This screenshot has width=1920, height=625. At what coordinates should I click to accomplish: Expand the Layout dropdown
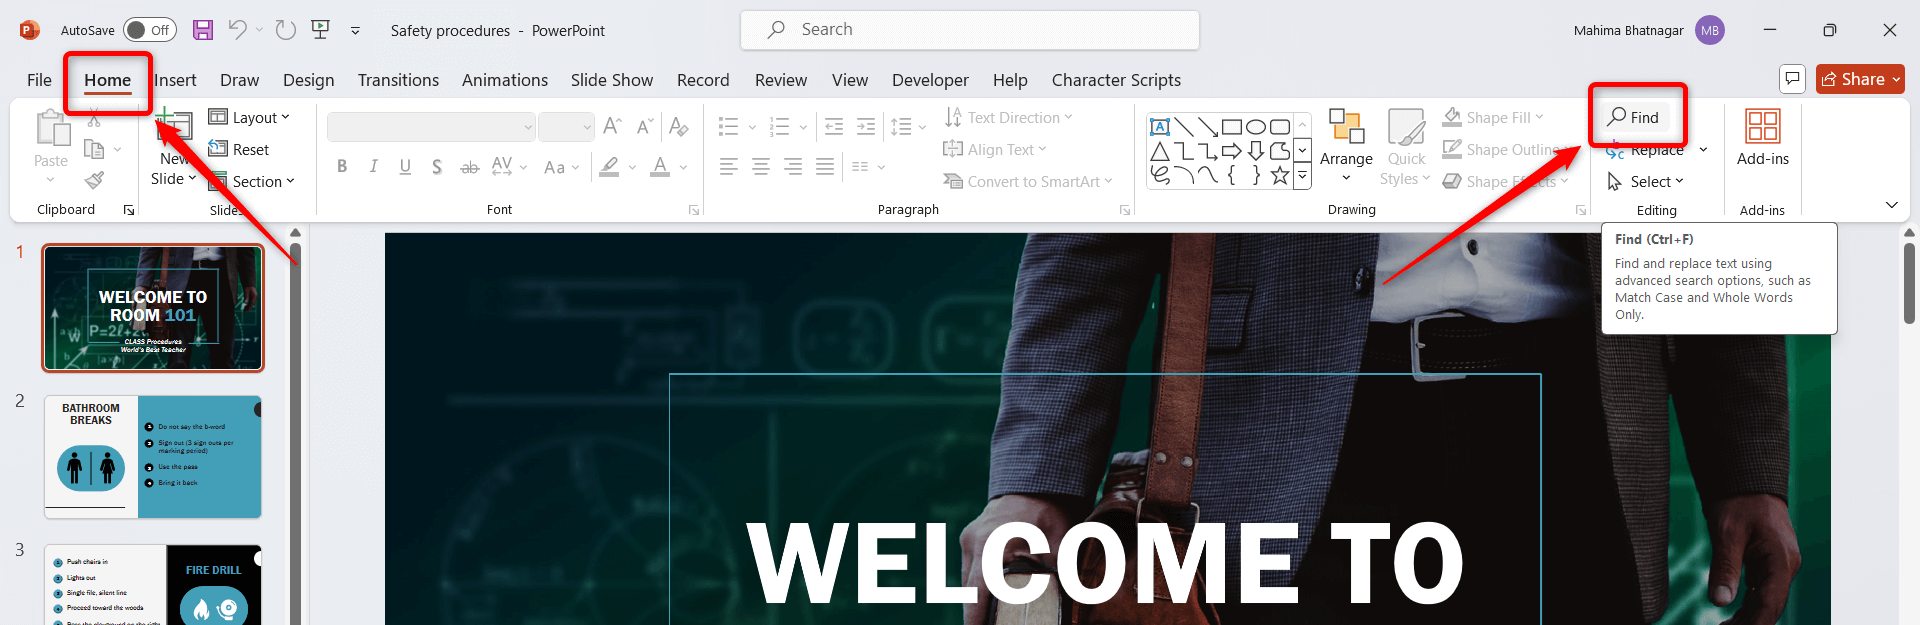(x=250, y=118)
